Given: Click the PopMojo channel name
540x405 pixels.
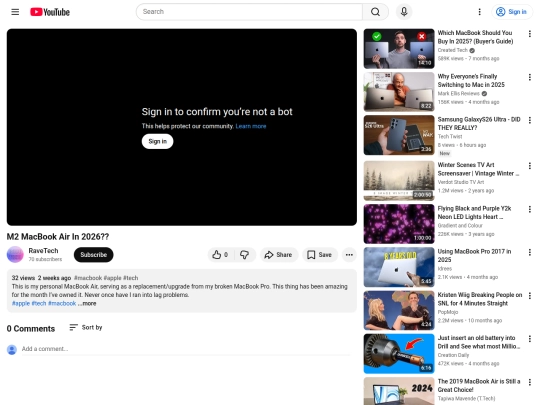Looking at the screenshot, I should pos(448,312).
